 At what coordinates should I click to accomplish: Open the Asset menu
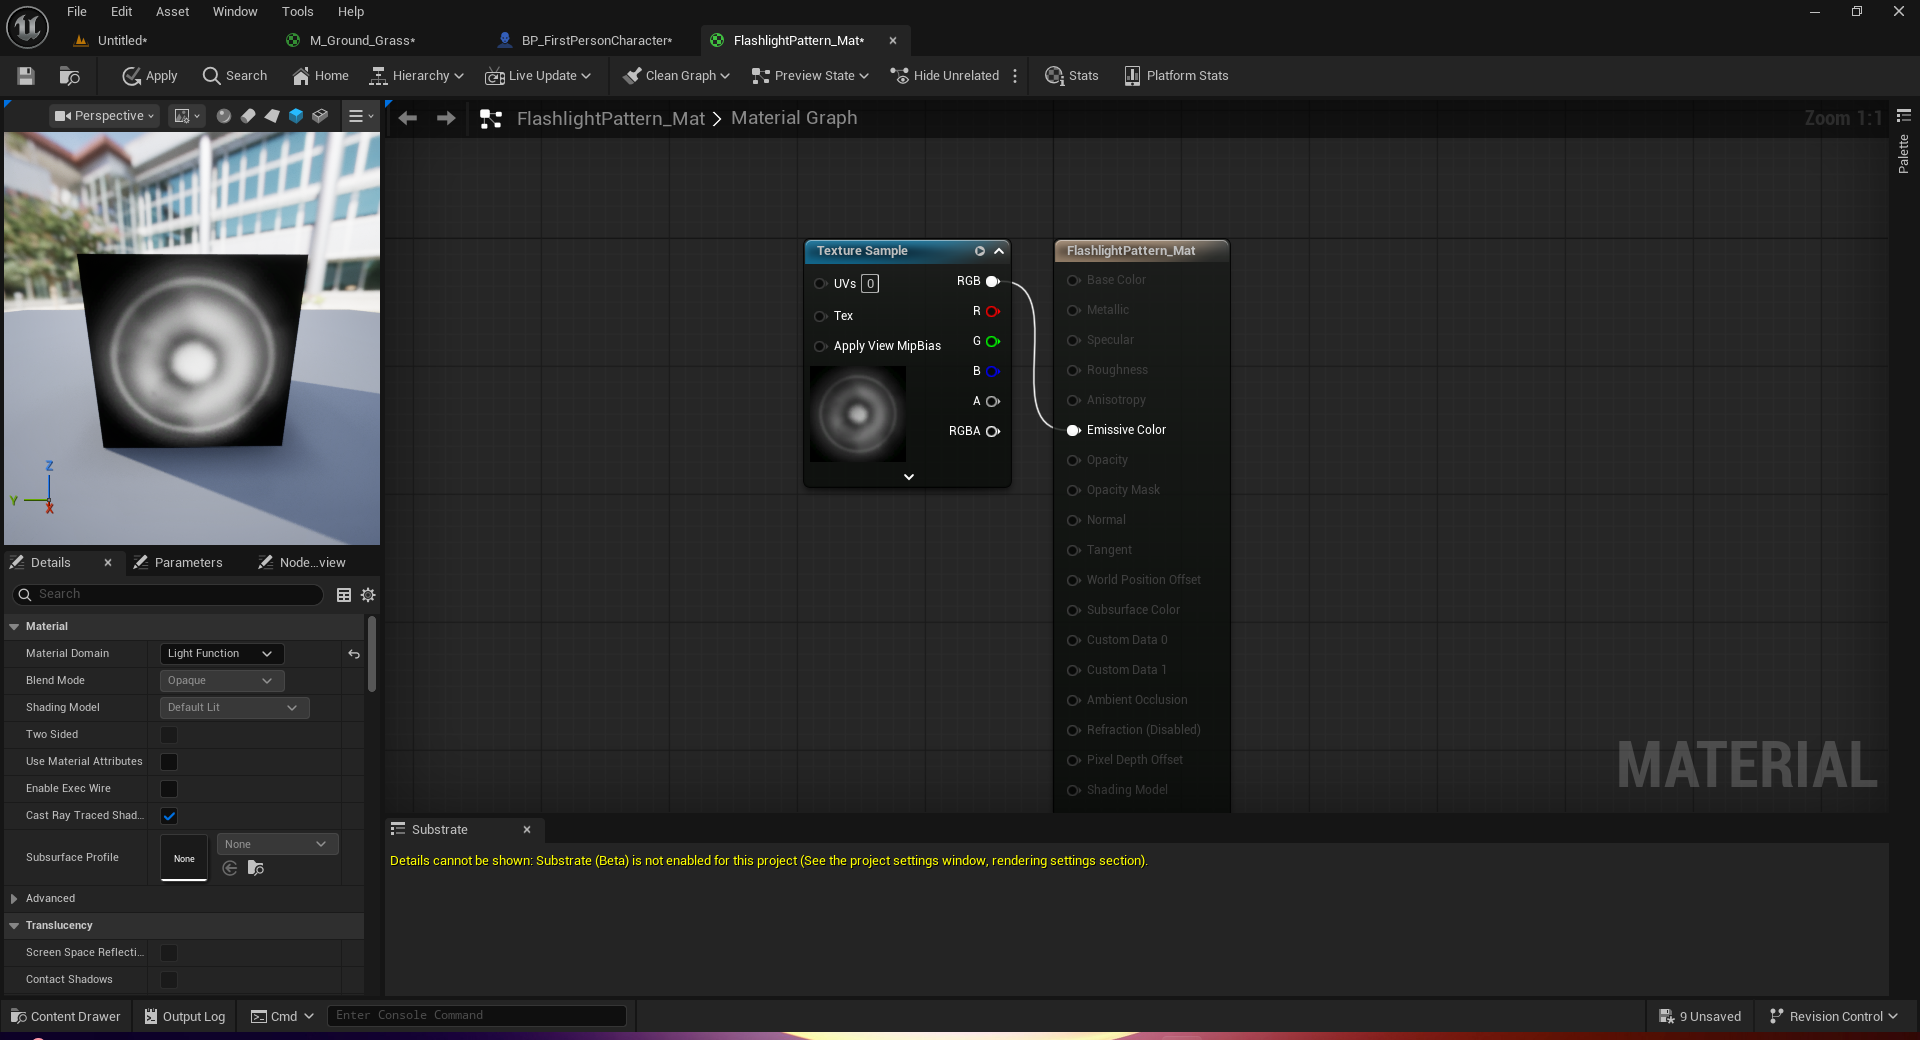[172, 12]
